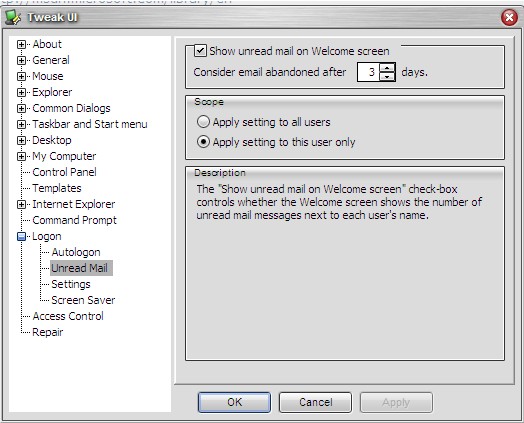
Task: Select the Control Panel item
Action: tap(64, 172)
